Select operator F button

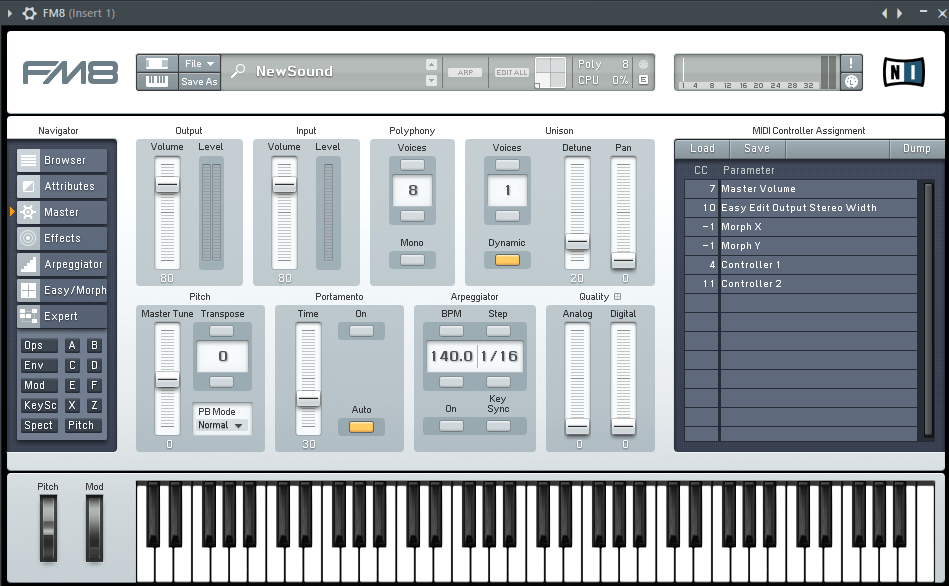(94, 386)
